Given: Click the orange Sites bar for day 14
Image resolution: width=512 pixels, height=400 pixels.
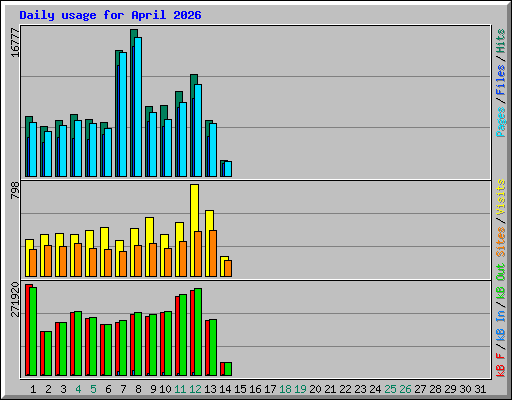Looking at the screenshot, I should [x=228, y=268].
